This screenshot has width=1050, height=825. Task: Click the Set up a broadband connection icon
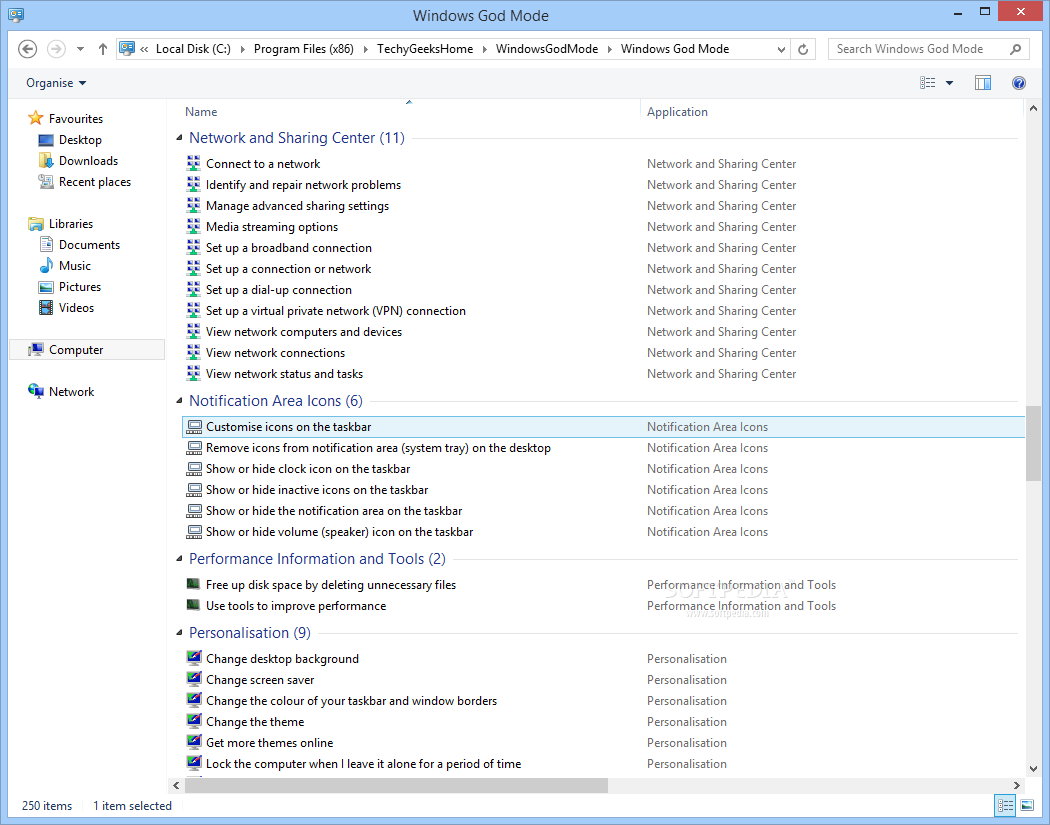pyautogui.click(x=194, y=248)
